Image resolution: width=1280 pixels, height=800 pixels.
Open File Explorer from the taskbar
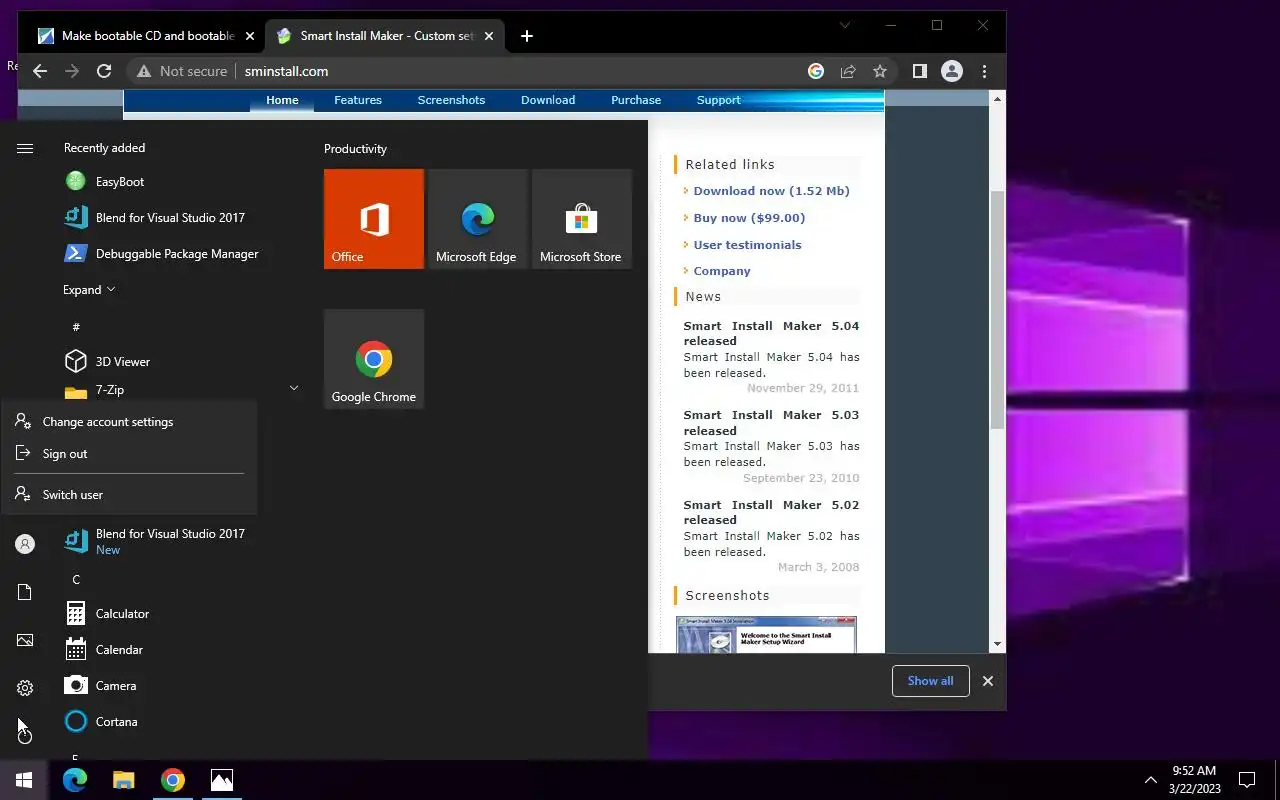point(123,780)
